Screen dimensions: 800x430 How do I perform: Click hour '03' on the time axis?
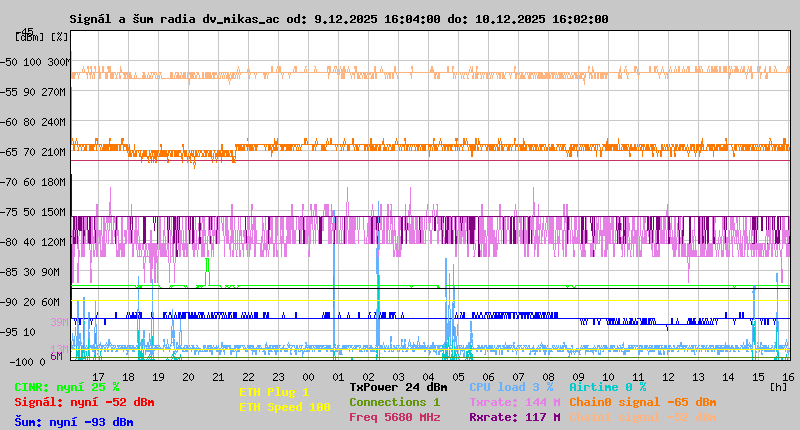pyautogui.click(x=398, y=377)
